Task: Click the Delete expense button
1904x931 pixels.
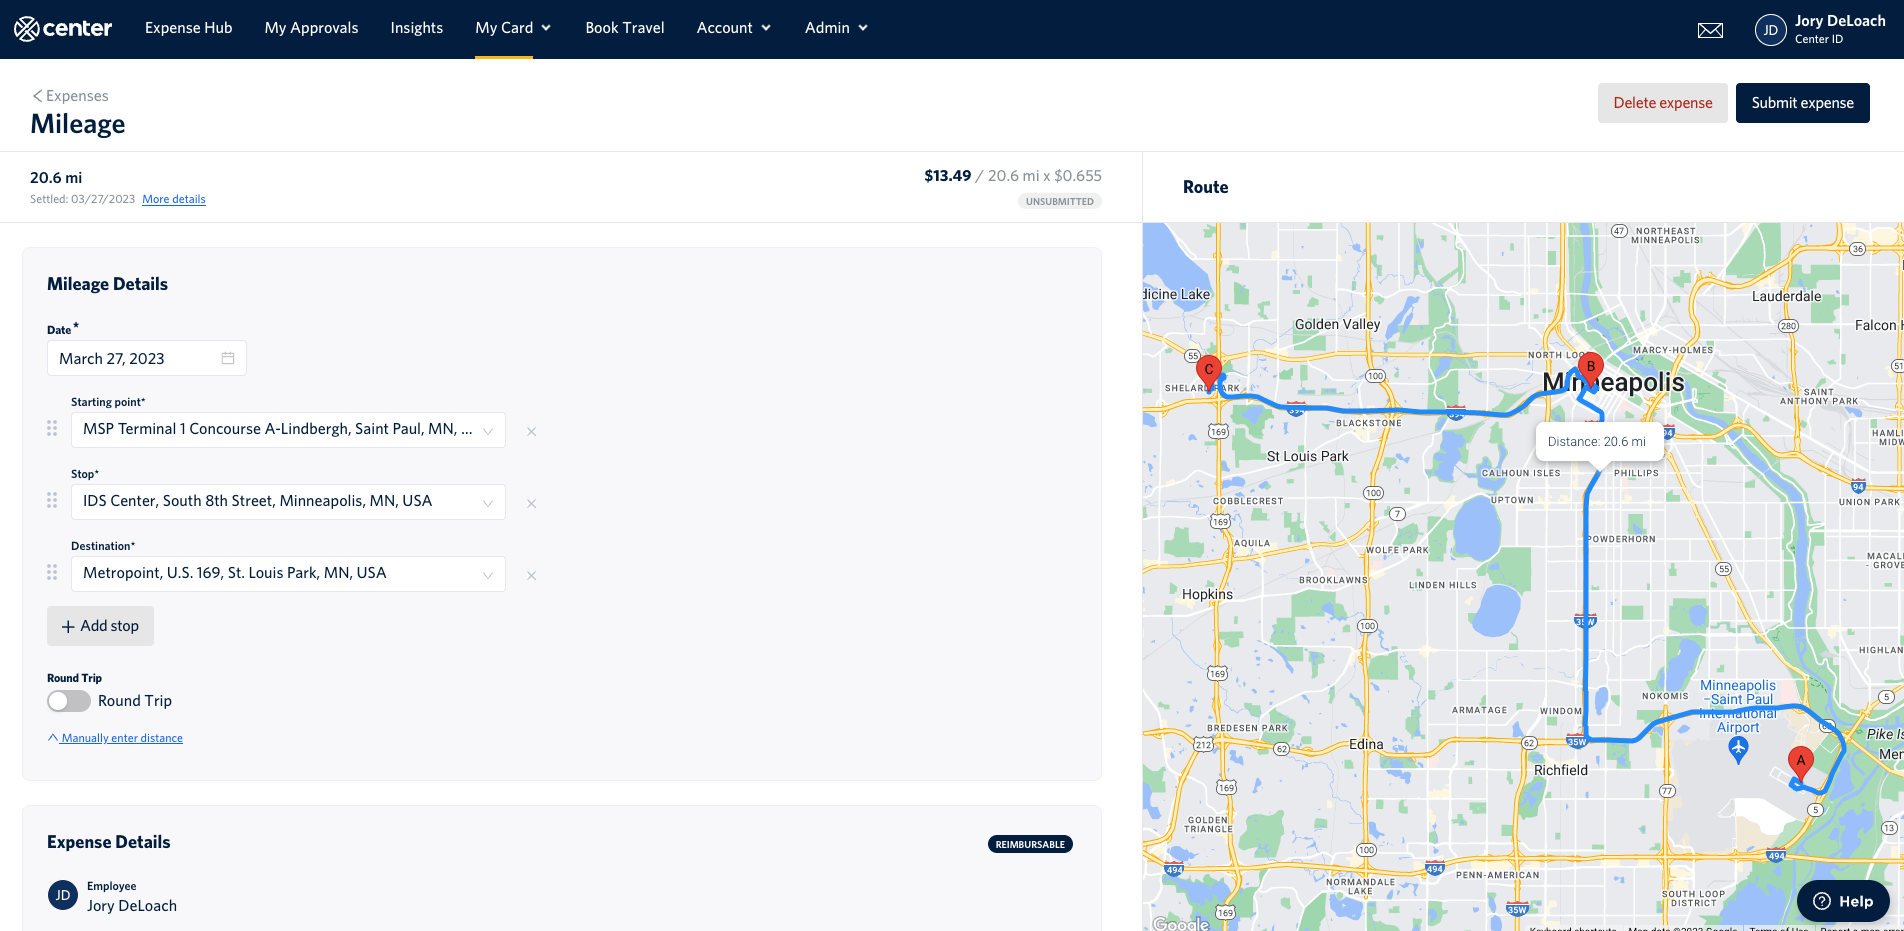Action: (x=1662, y=103)
